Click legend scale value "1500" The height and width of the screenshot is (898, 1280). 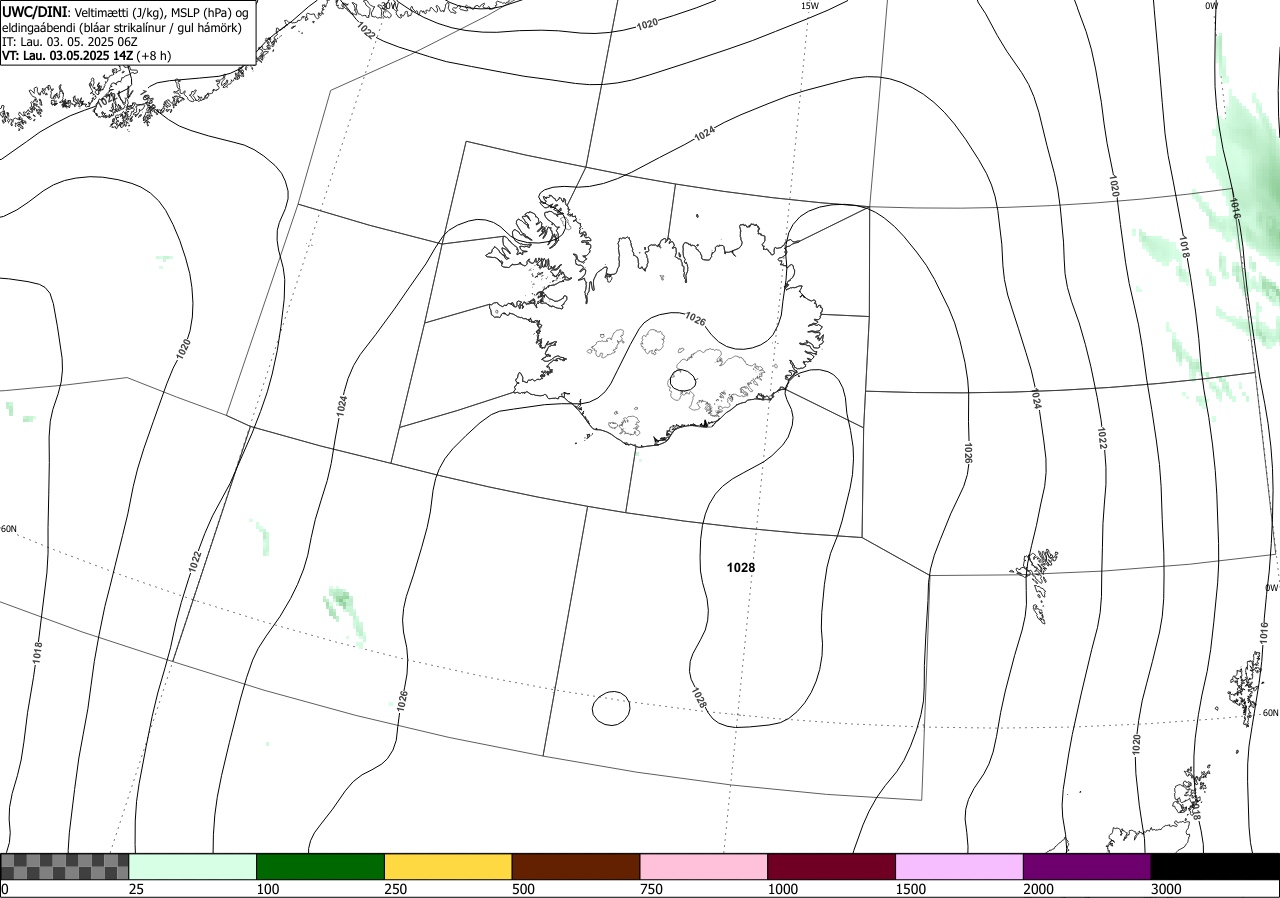[x=911, y=889]
